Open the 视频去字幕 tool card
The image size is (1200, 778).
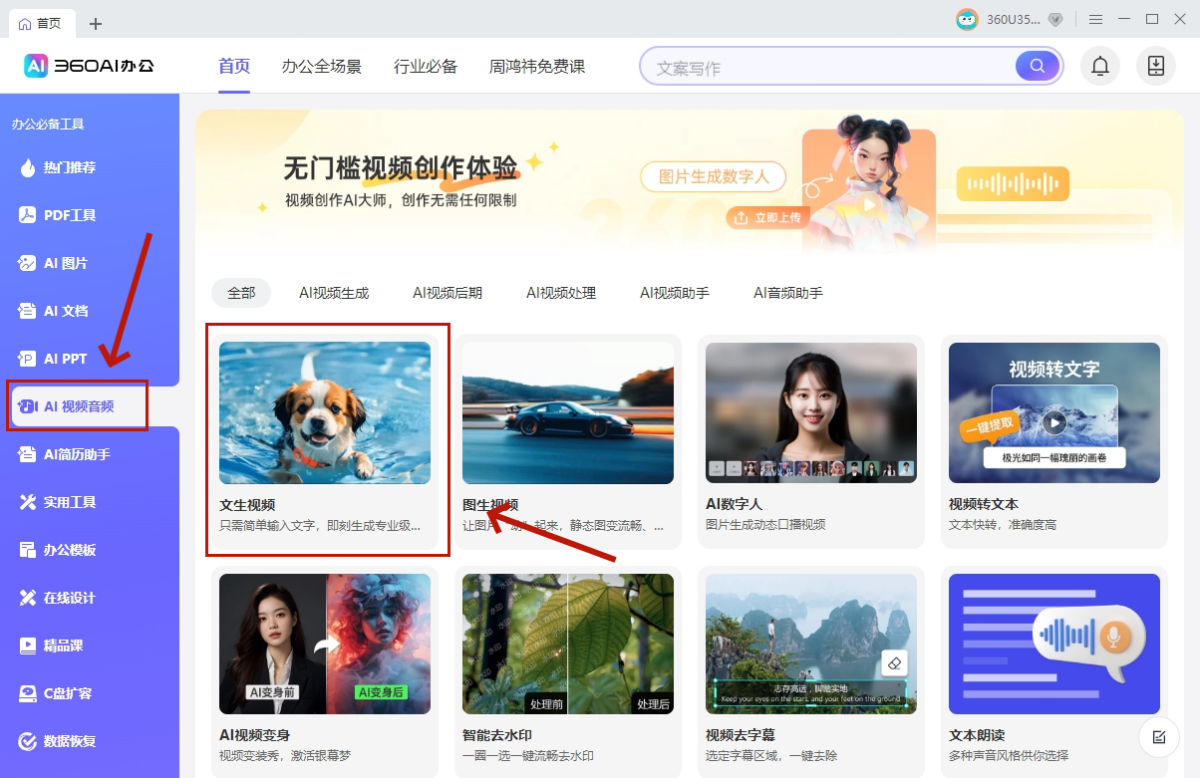pos(811,672)
